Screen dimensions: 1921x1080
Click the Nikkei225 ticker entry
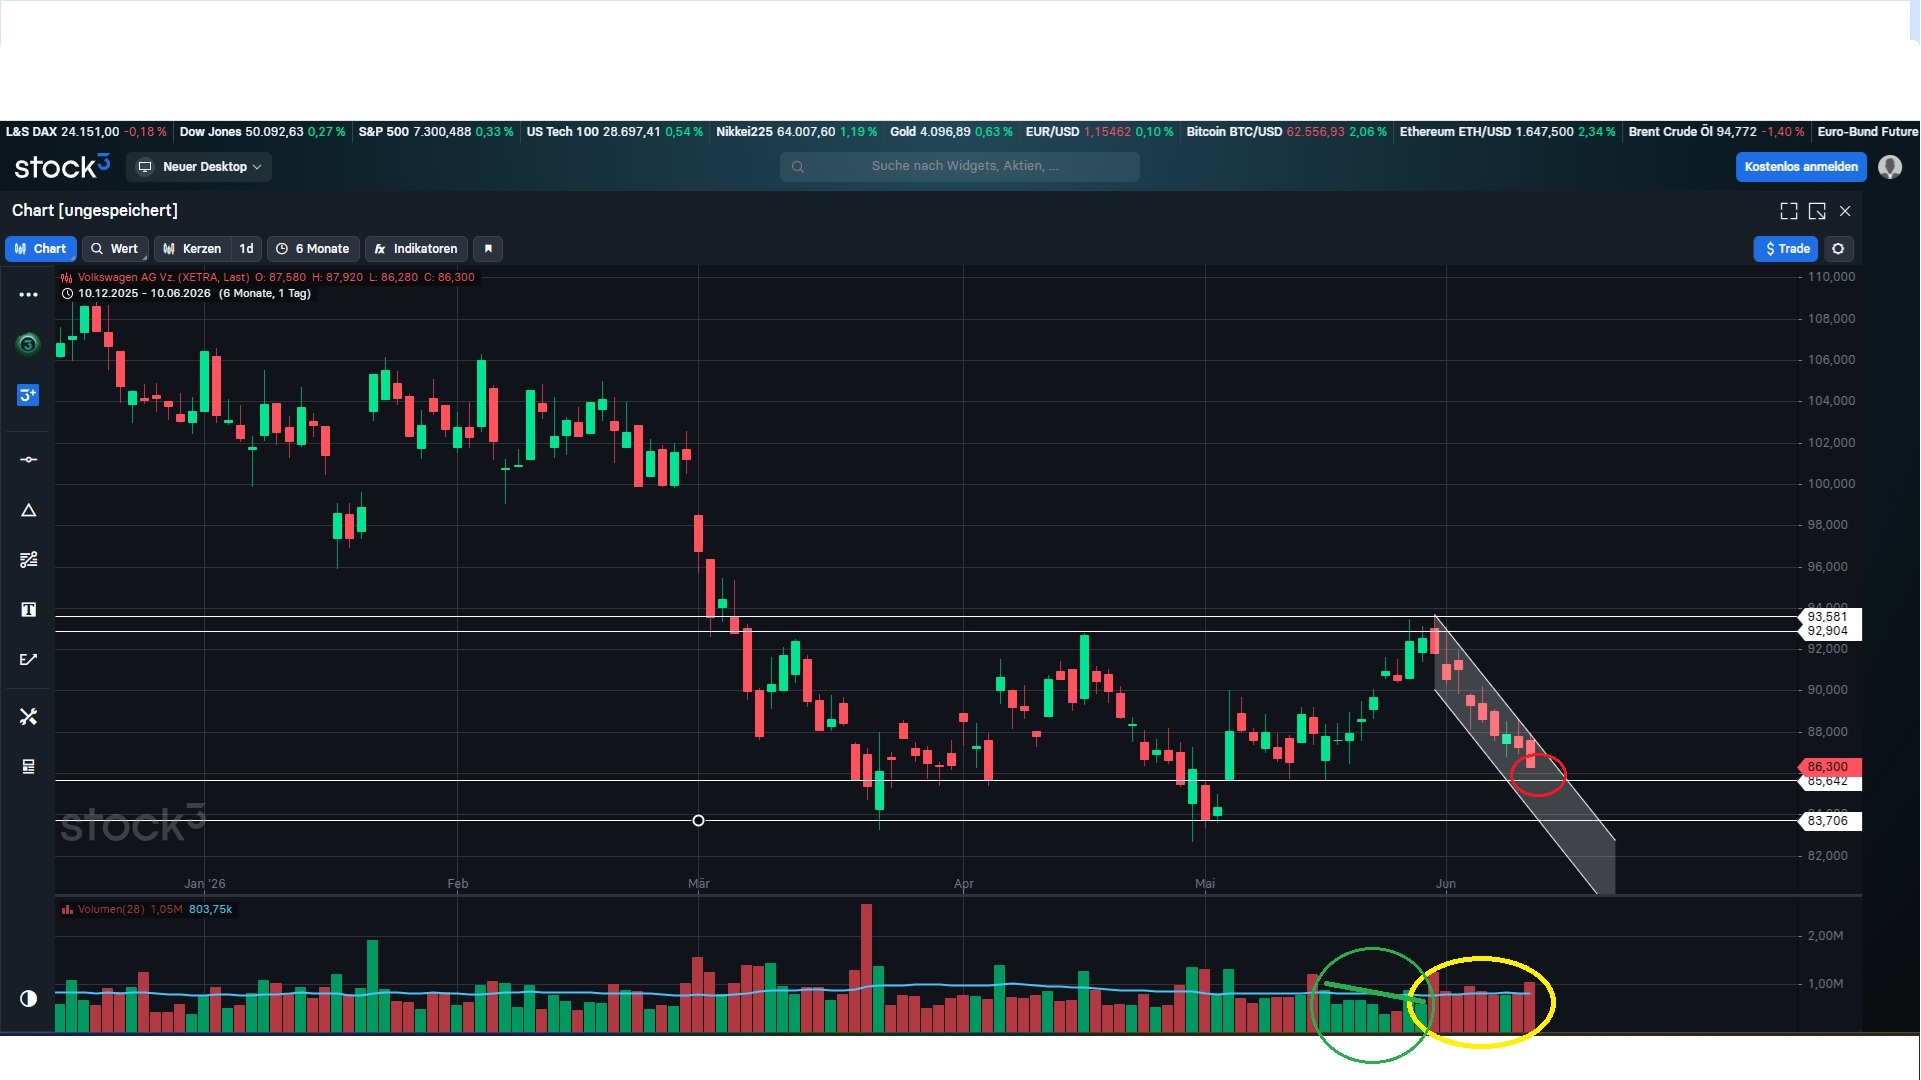796,132
